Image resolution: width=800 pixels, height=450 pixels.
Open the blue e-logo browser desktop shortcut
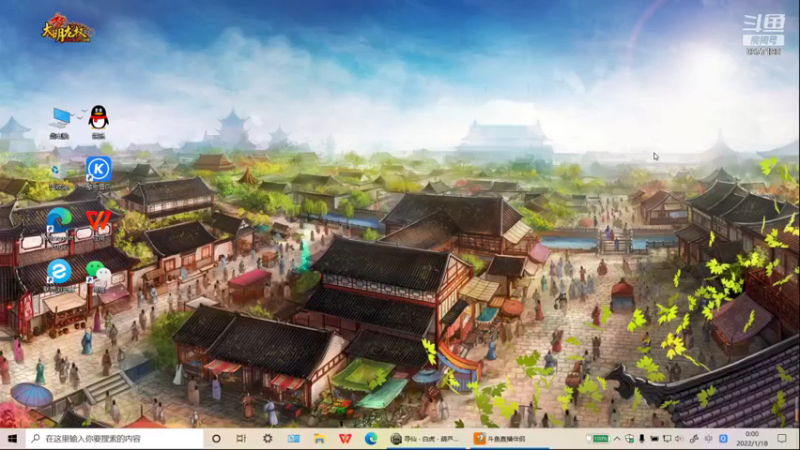click(x=59, y=276)
